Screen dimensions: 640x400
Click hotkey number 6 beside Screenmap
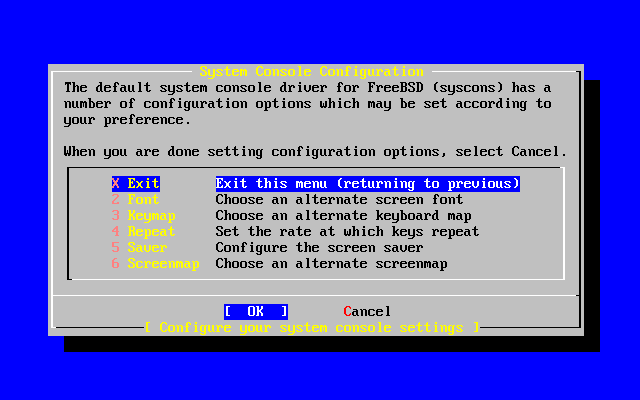(116, 264)
